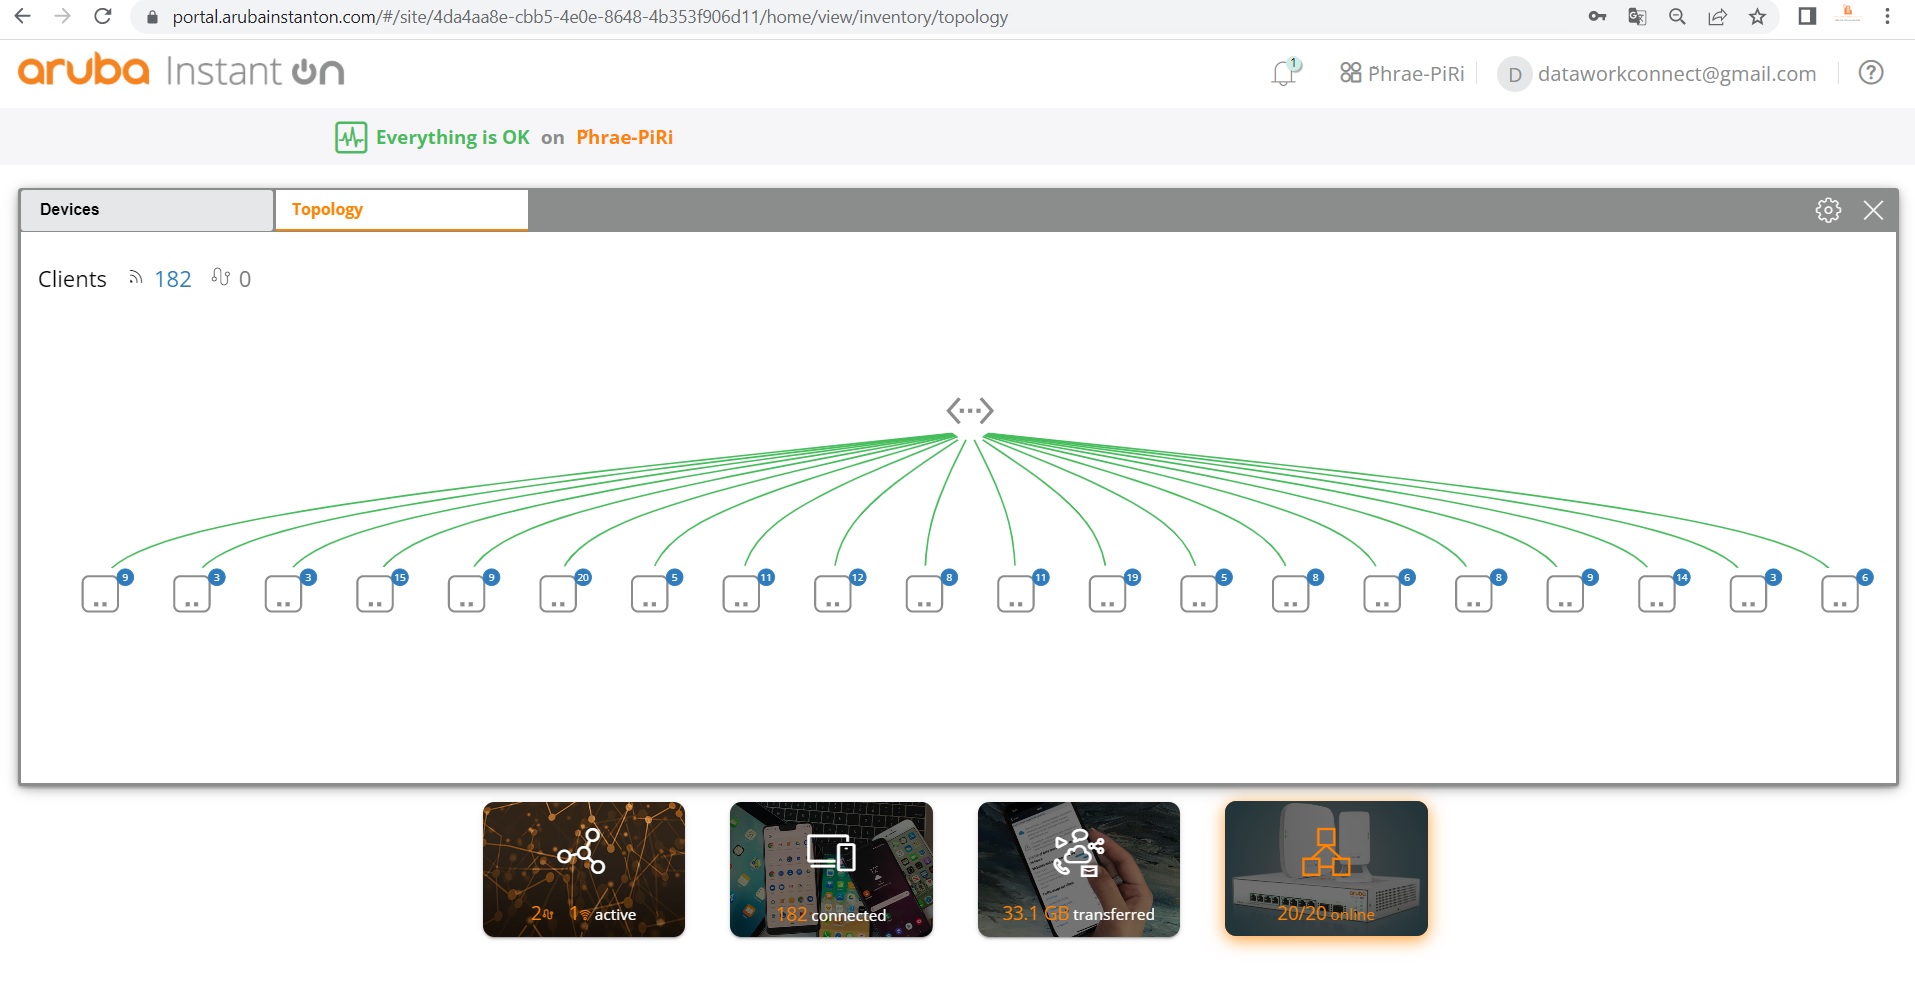This screenshot has width=1915, height=981.
Task: Open the alerts notification bell
Action: click(1285, 73)
